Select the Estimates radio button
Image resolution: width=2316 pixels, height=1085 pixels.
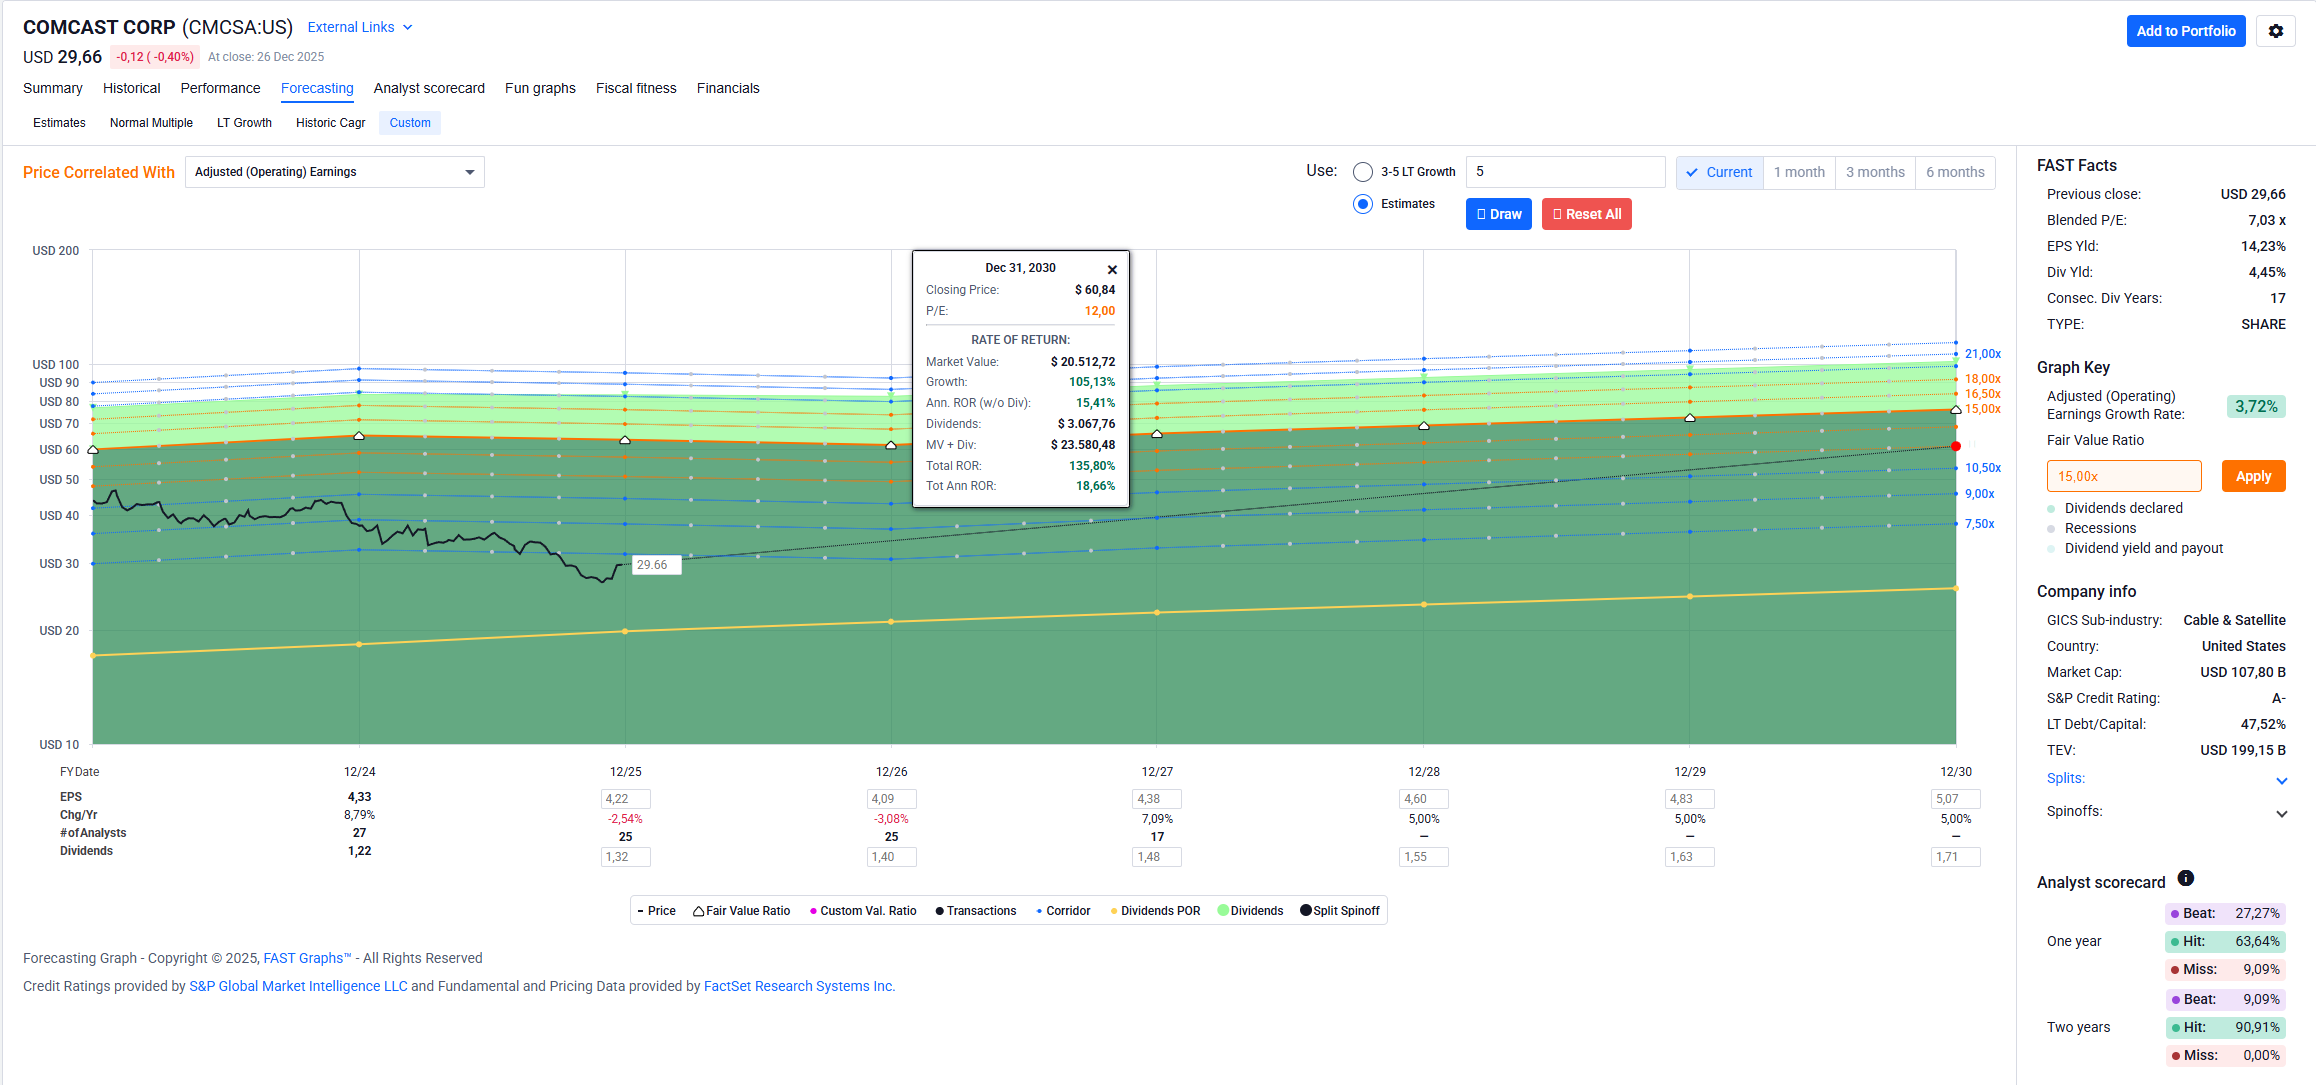tap(1362, 204)
